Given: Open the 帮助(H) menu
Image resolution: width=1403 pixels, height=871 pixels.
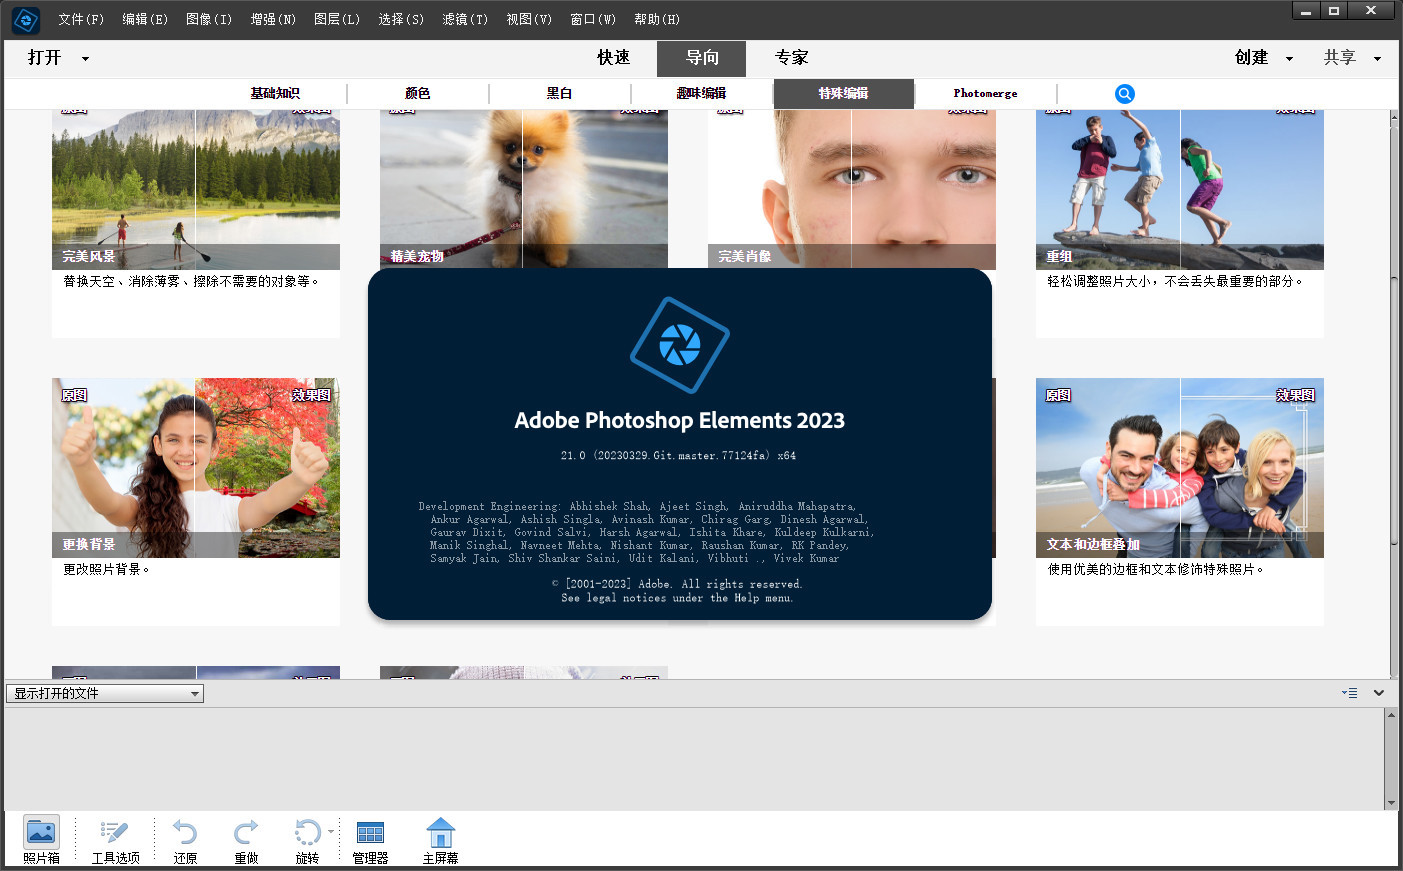Looking at the screenshot, I should pyautogui.click(x=657, y=19).
